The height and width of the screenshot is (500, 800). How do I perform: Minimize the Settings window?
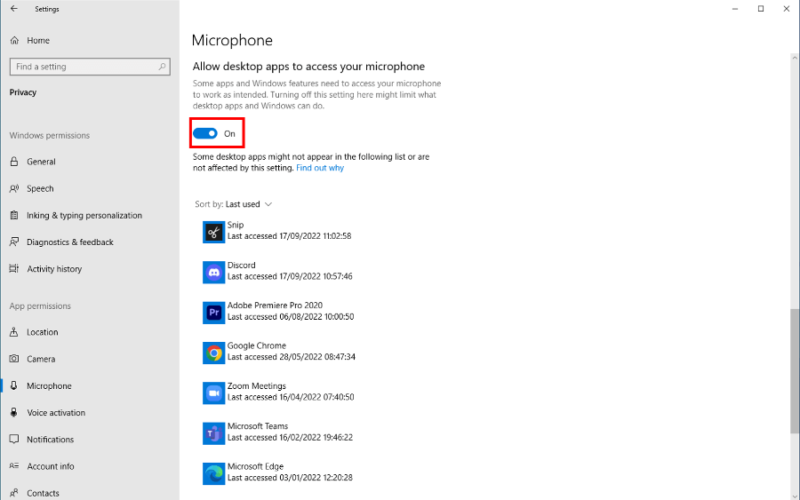coord(735,9)
